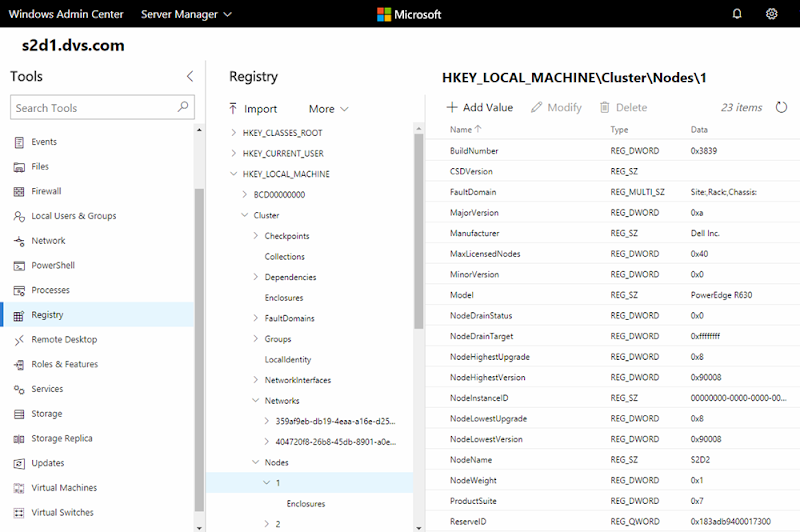Expand the NetworkInterfaces key
Image resolution: width=800 pixels, height=532 pixels.
tap(256, 379)
